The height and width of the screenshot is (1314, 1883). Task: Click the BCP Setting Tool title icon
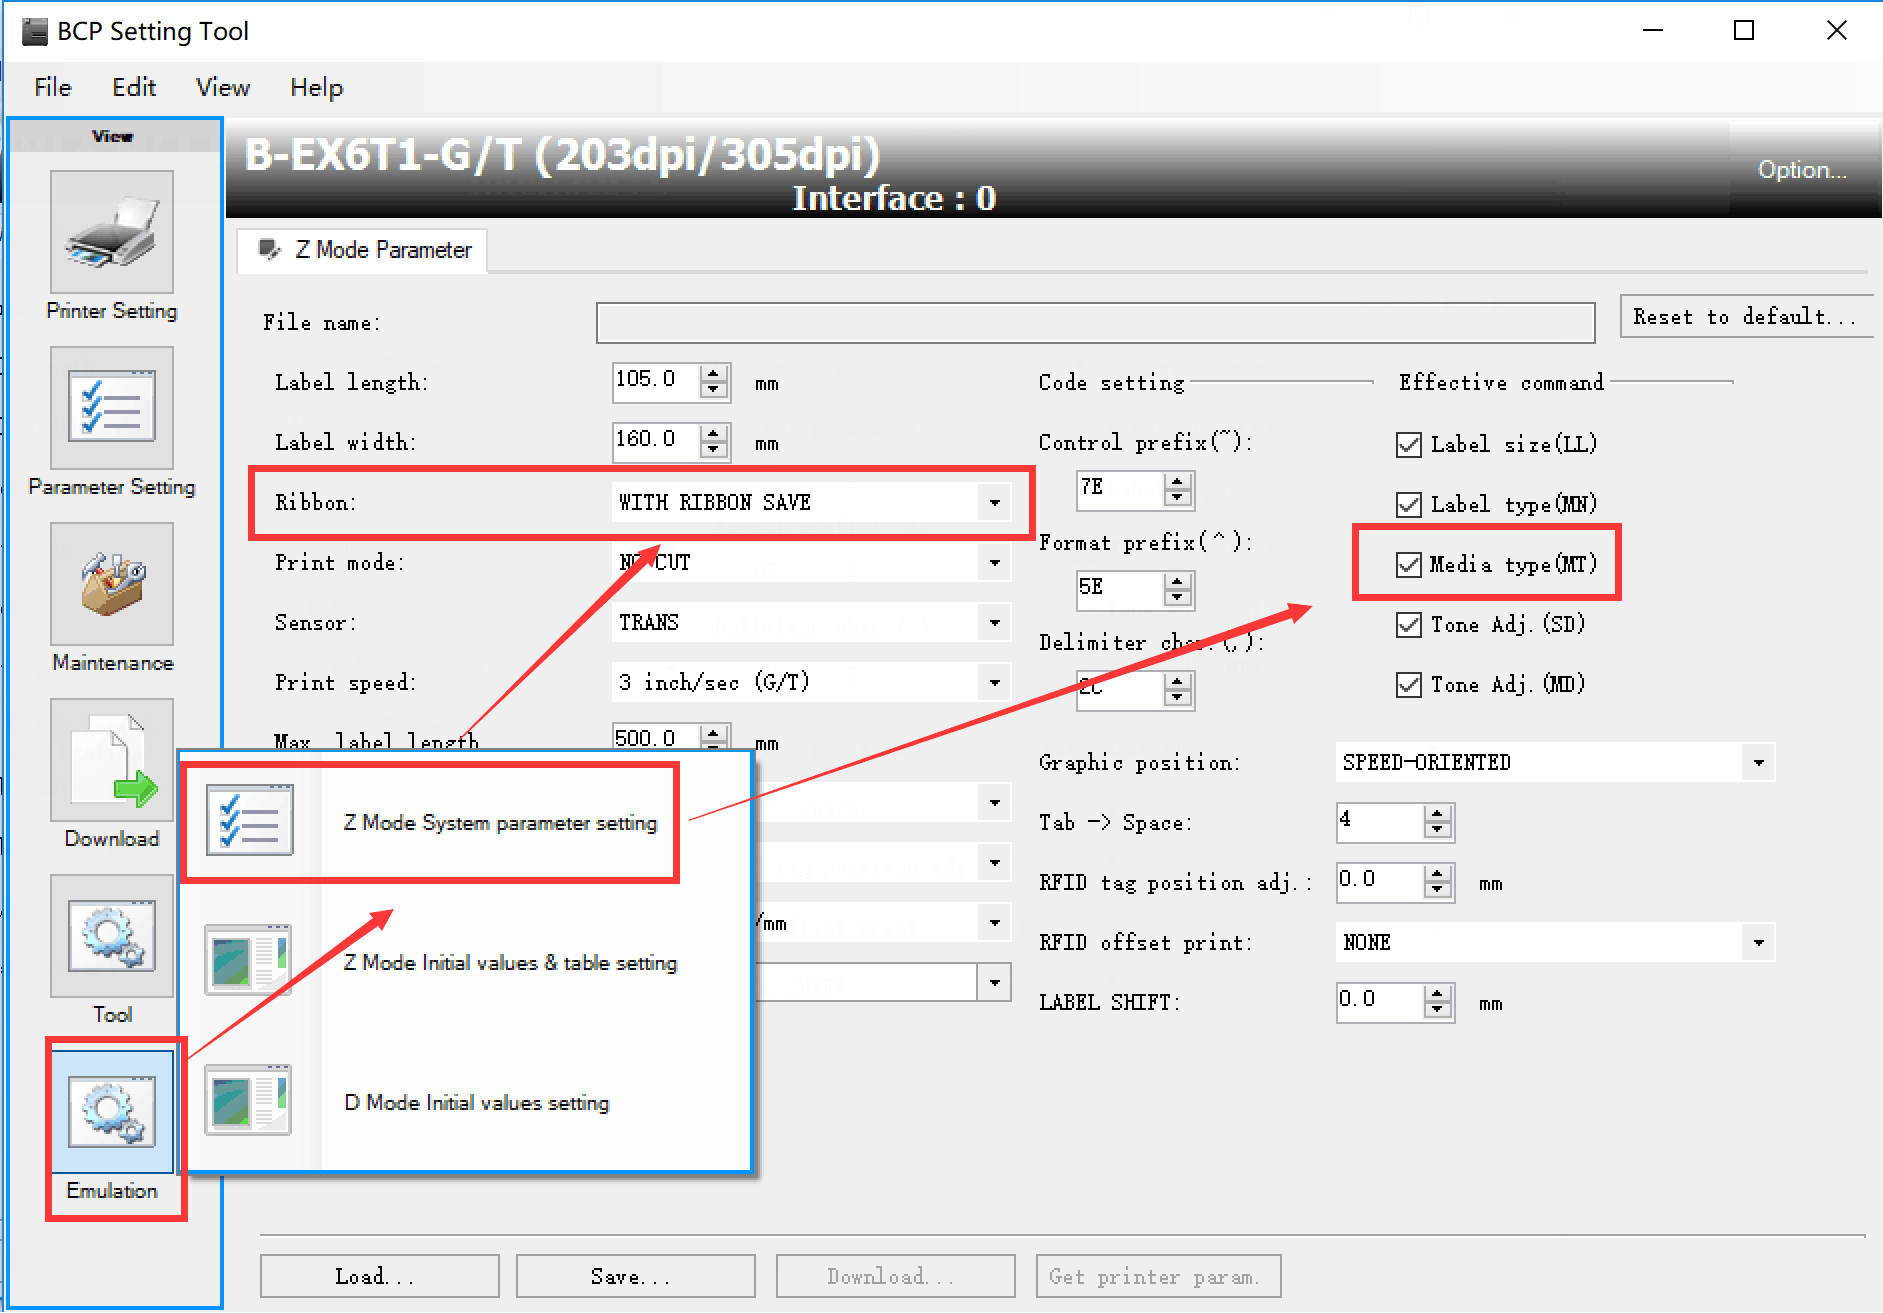35,32
